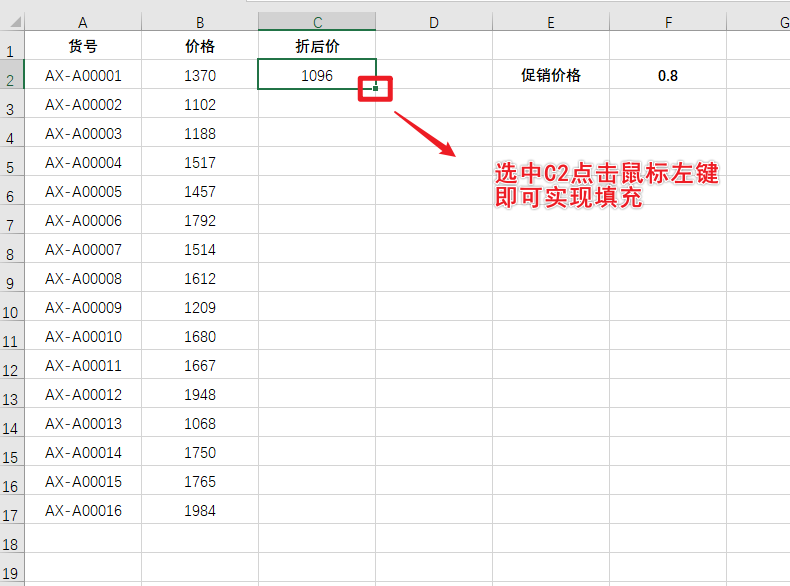Screen dimensions: 790x586
Task: Select column B header
Action: pyautogui.click(x=200, y=22)
